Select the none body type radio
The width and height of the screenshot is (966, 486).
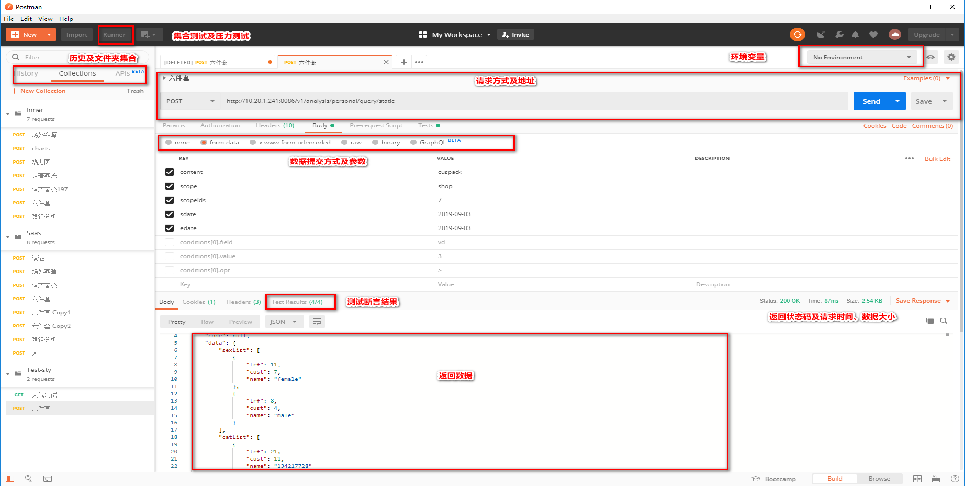pyautogui.click(x=168, y=142)
